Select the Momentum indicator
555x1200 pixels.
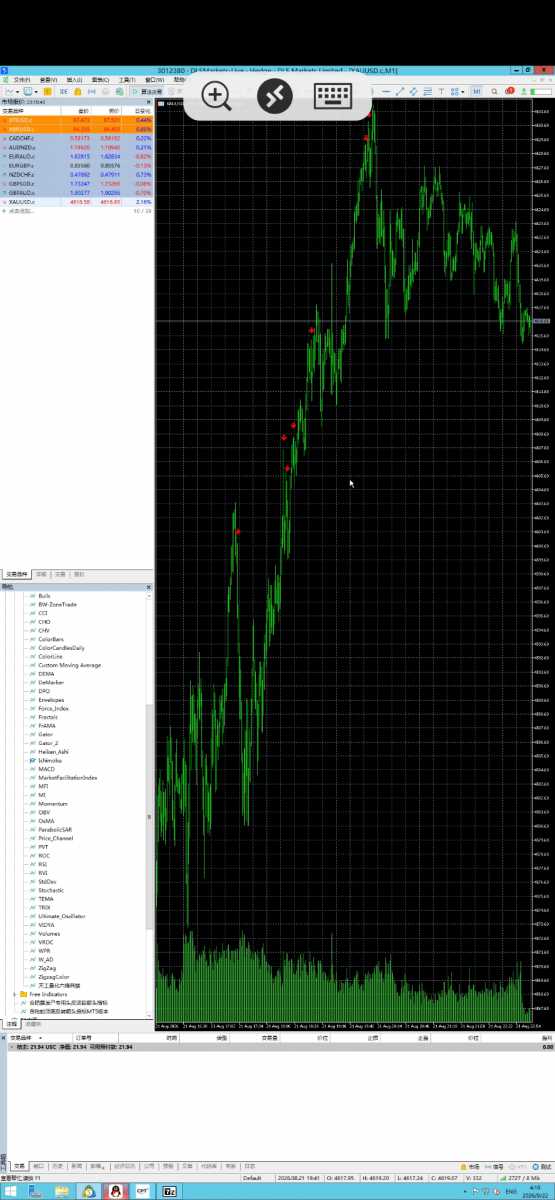point(53,803)
